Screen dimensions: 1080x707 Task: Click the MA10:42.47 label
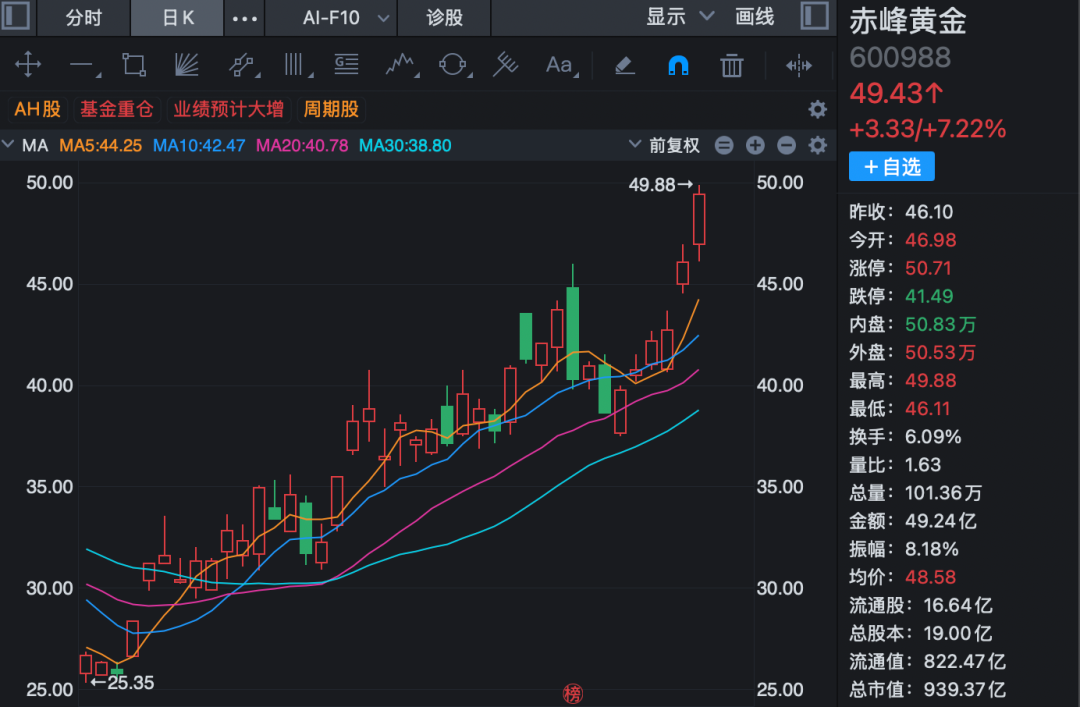coord(199,145)
